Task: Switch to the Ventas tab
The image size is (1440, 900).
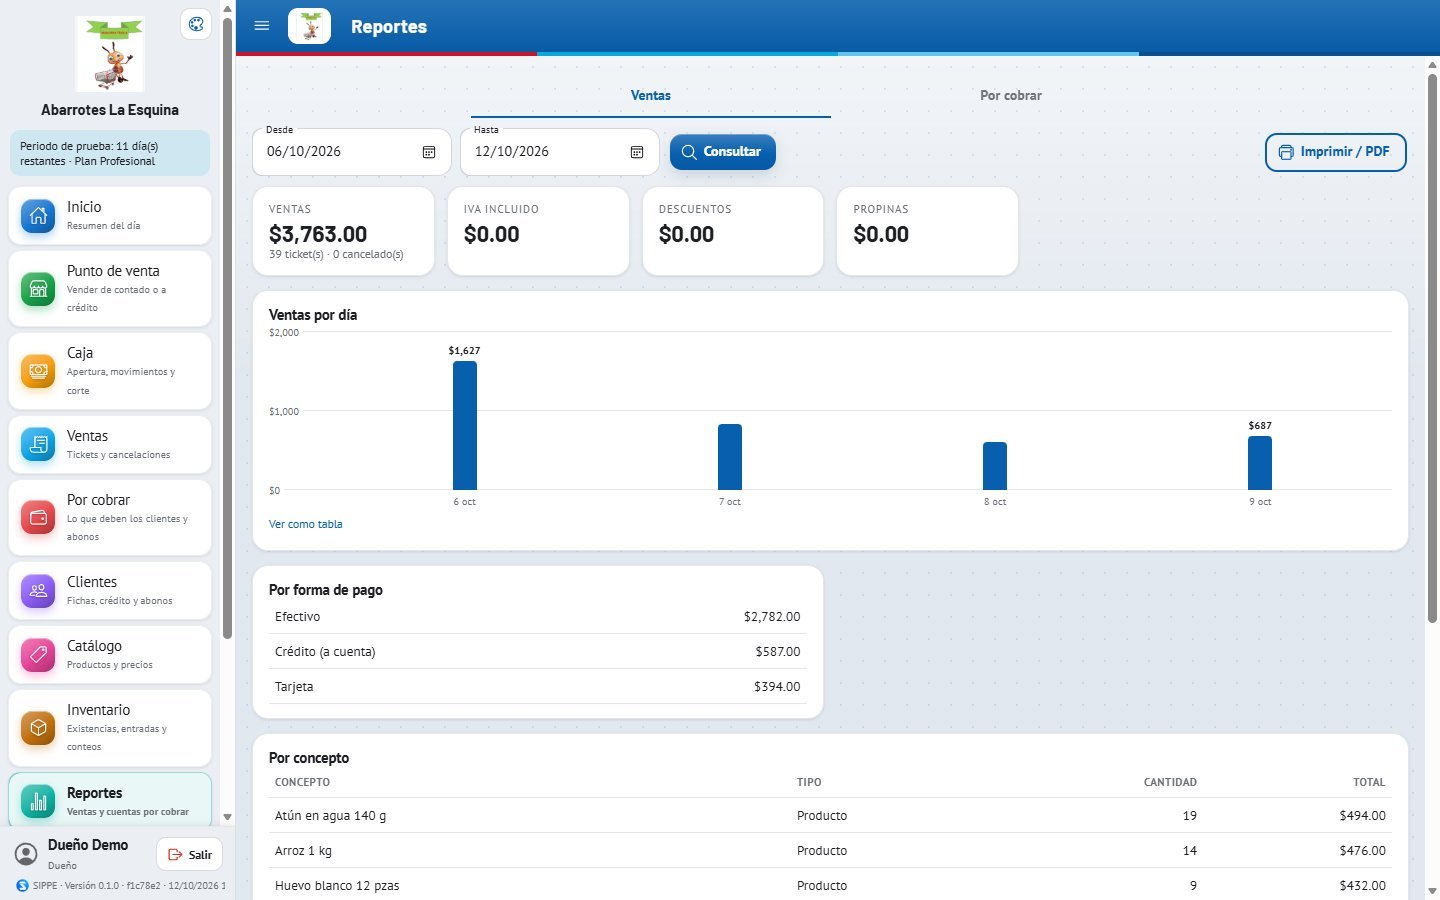Action: (x=651, y=96)
